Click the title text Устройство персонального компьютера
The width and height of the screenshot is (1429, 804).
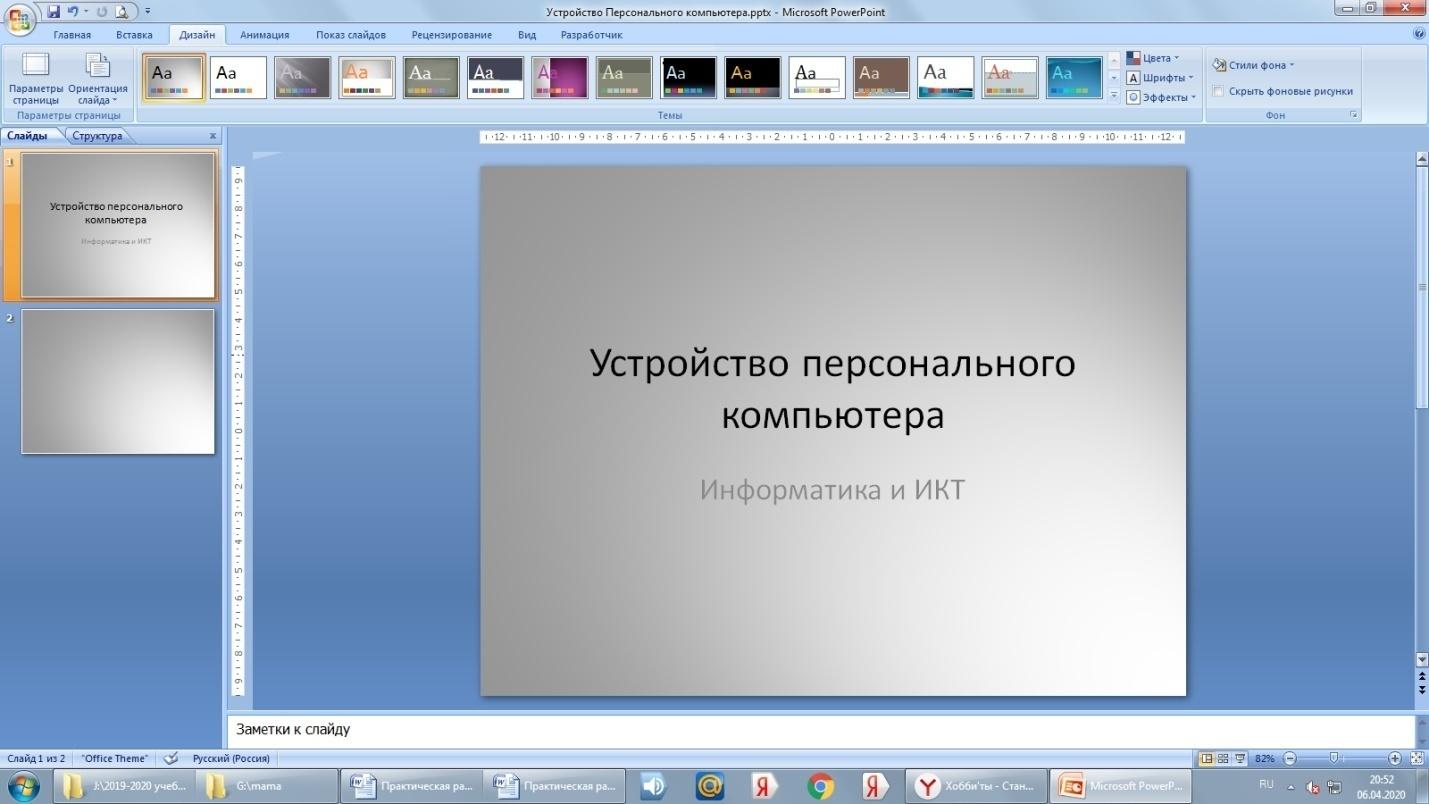832,388
